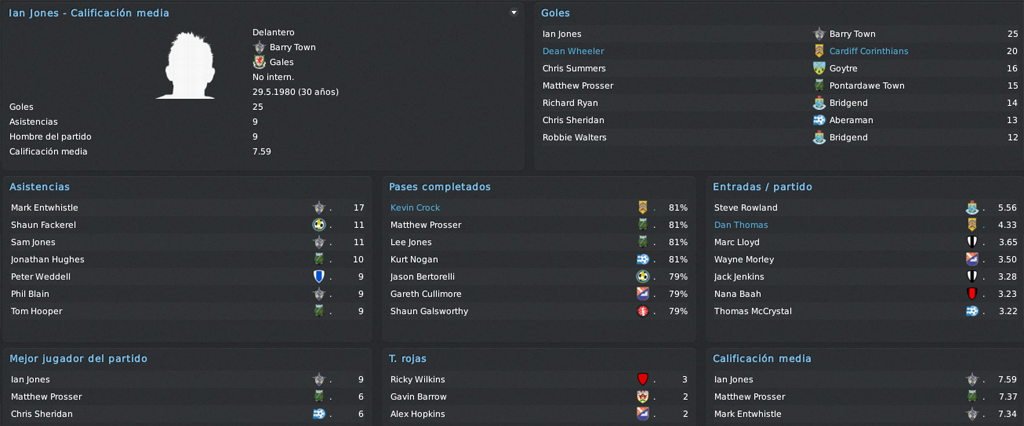Select the Asistencias panel header

[x=39, y=187]
